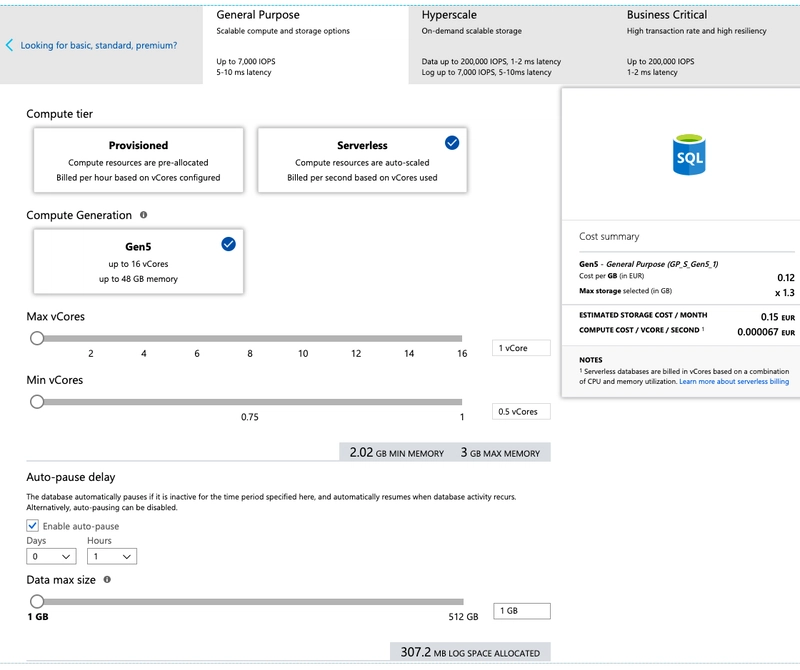Click the SQL database icon
The width and height of the screenshot is (800, 670).
pos(689,155)
